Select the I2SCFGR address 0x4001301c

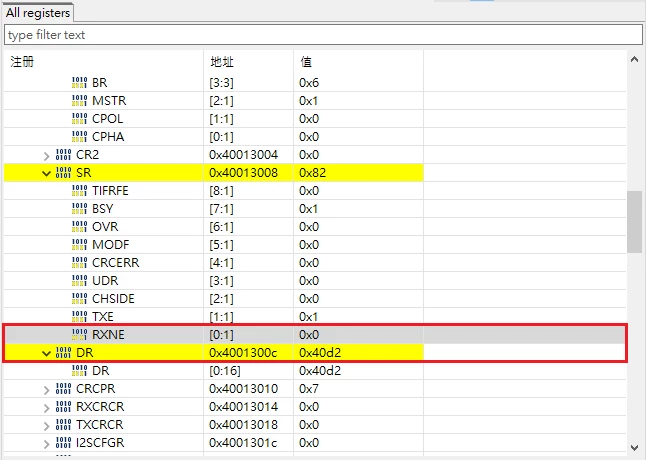click(243, 442)
